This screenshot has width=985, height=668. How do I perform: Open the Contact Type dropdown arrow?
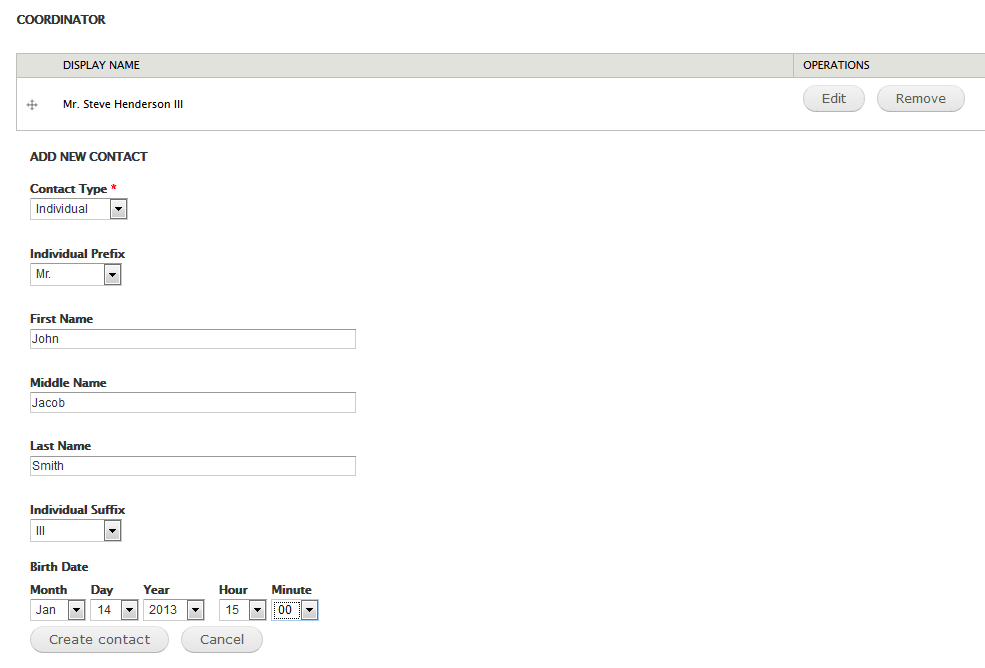click(118, 208)
